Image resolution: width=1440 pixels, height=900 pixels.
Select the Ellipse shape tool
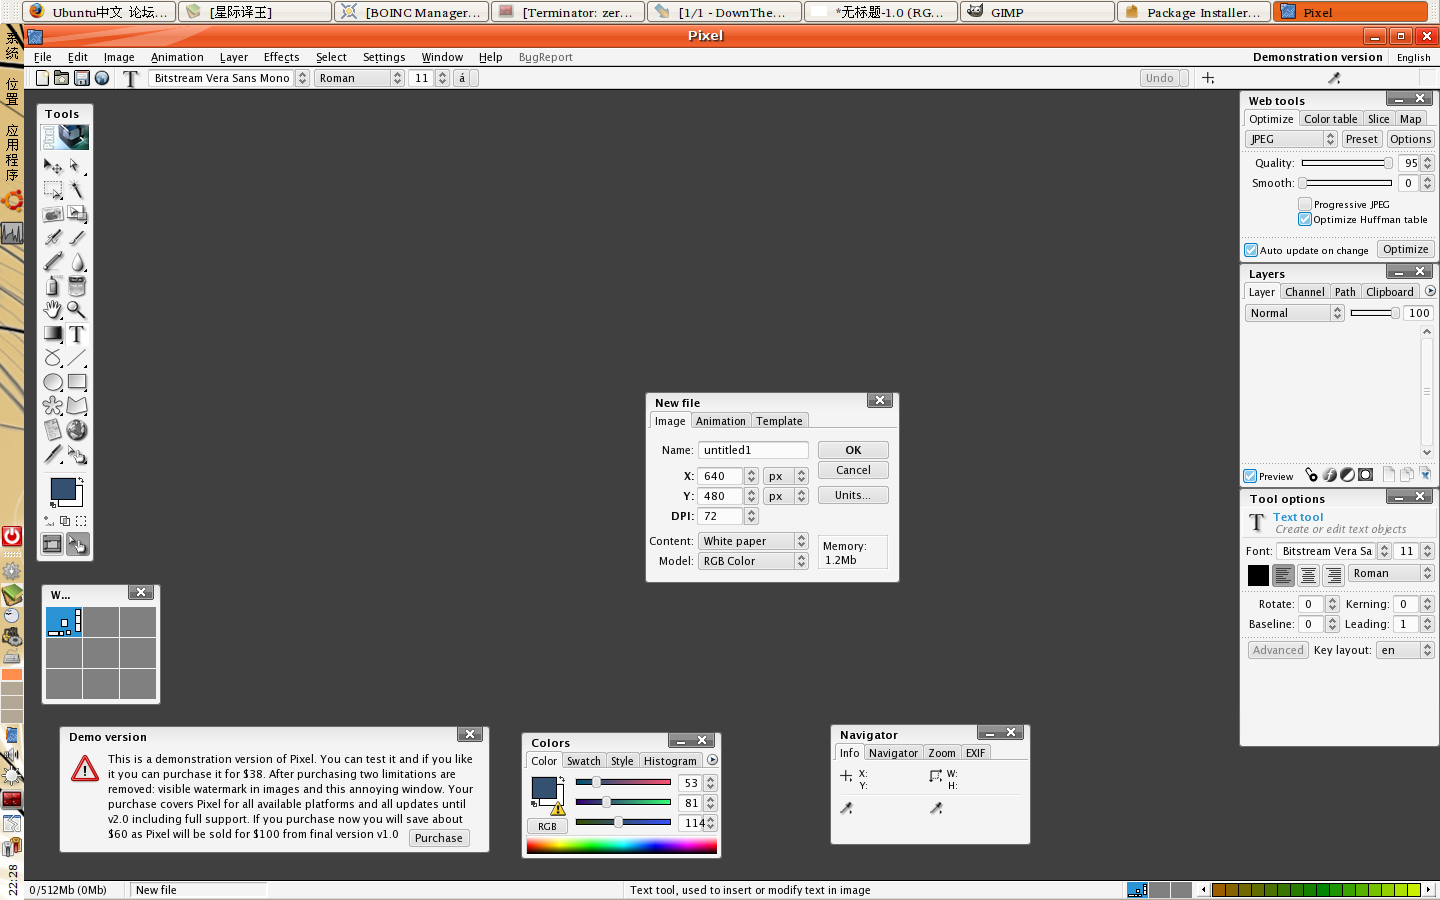click(53, 382)
